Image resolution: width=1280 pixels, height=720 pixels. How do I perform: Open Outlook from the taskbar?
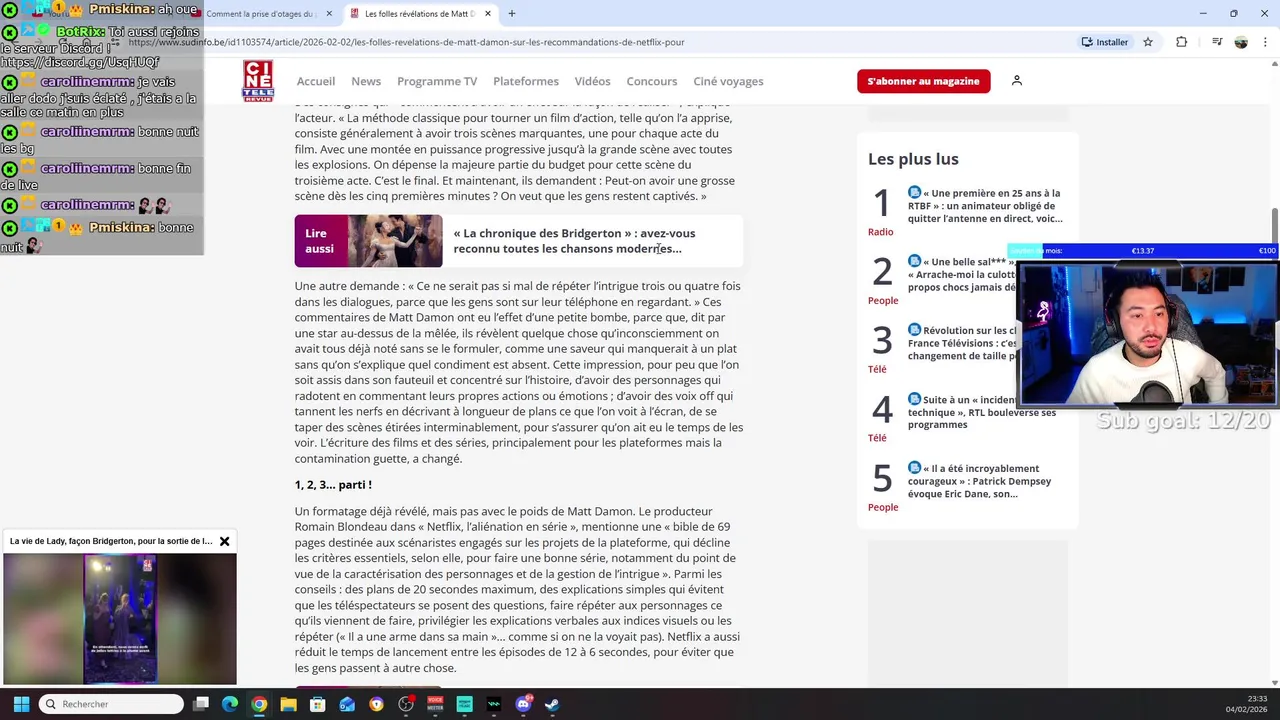click(347, 704)
